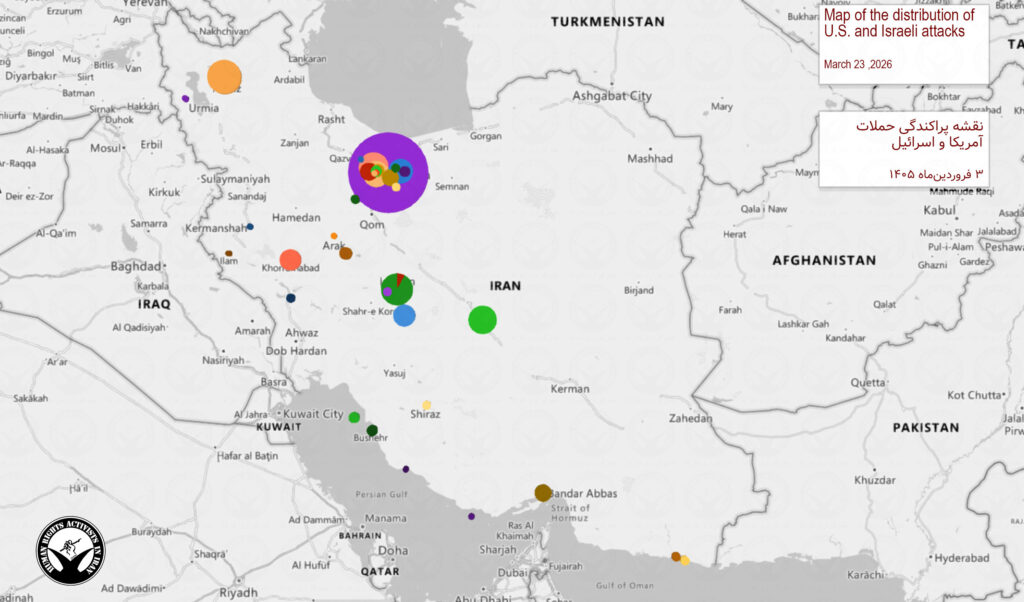Screen dimensions: 1024x602
Task: Click the orange dot on the southeastern coast
Action: (676, 556)
